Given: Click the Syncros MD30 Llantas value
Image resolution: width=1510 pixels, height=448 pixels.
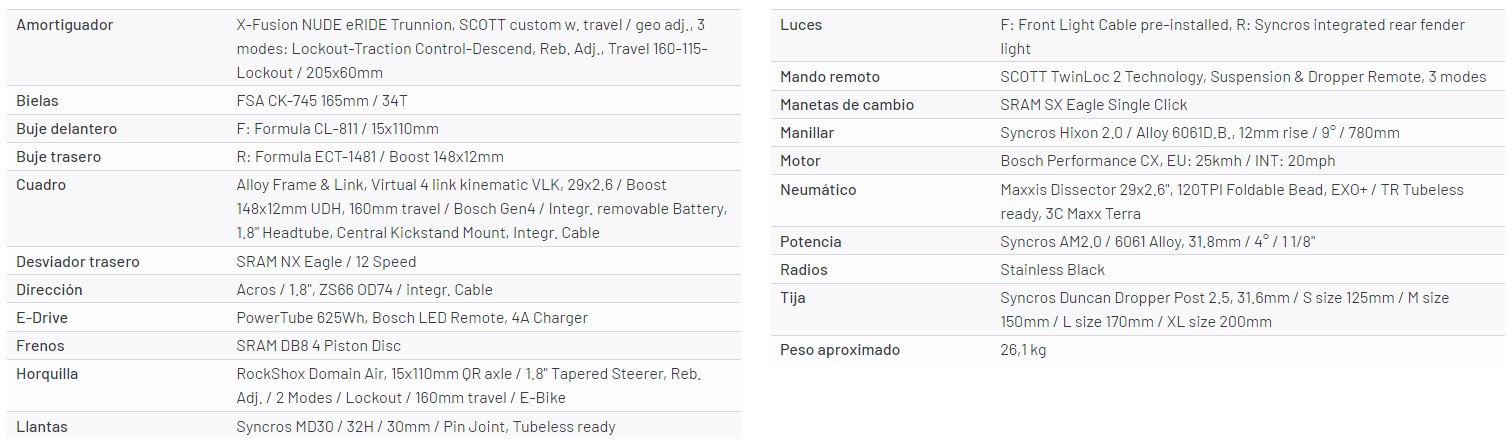Looking at the screenshot, I should point(426,427).
